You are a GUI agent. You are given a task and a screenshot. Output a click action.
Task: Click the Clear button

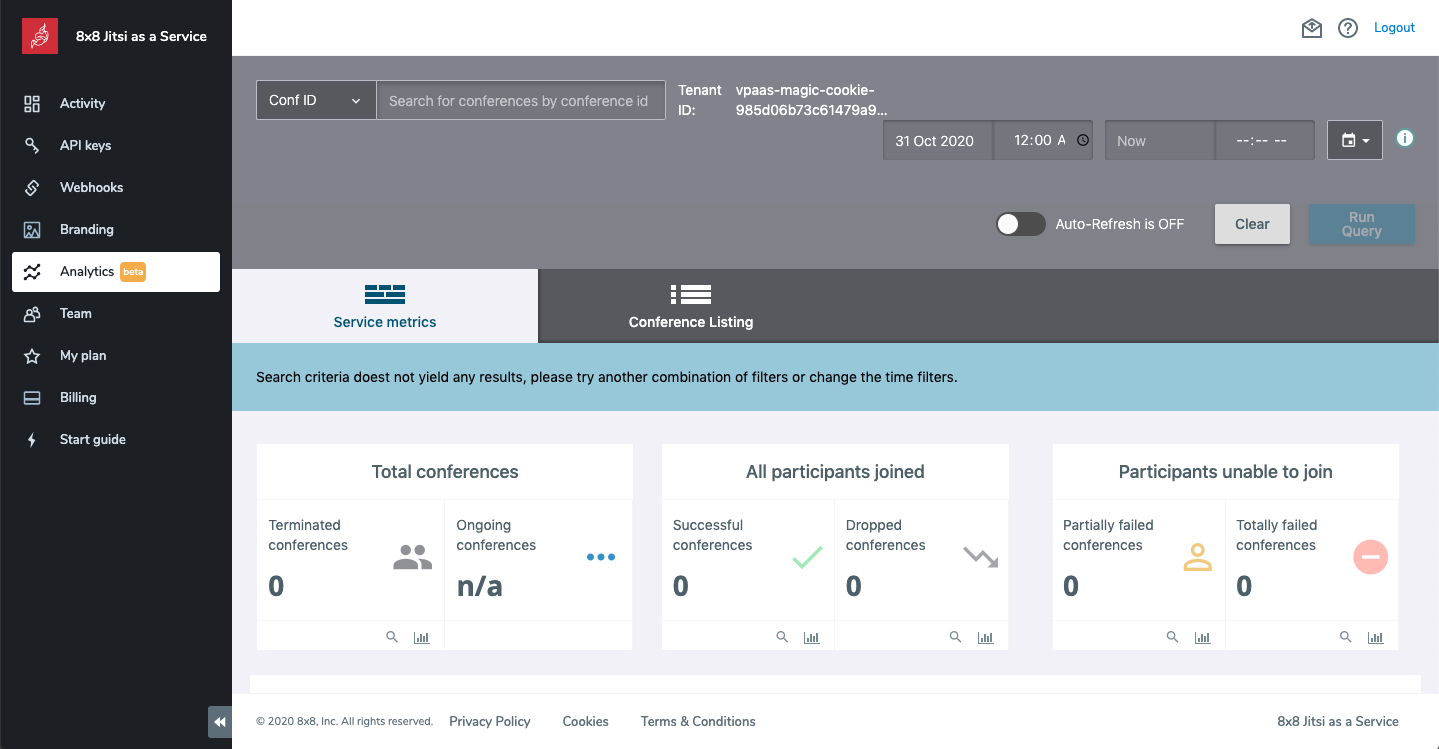tap(1252, 224)
